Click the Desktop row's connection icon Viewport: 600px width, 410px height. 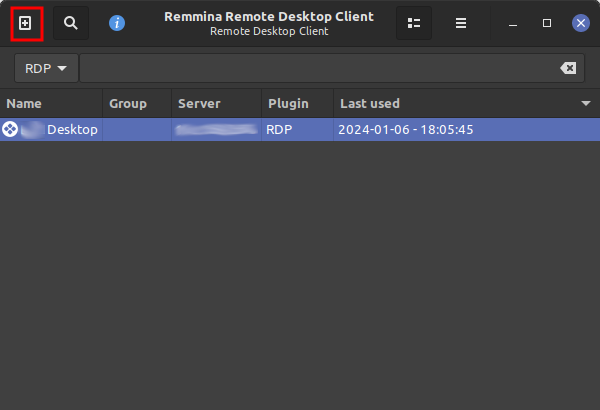coord(10,129)
